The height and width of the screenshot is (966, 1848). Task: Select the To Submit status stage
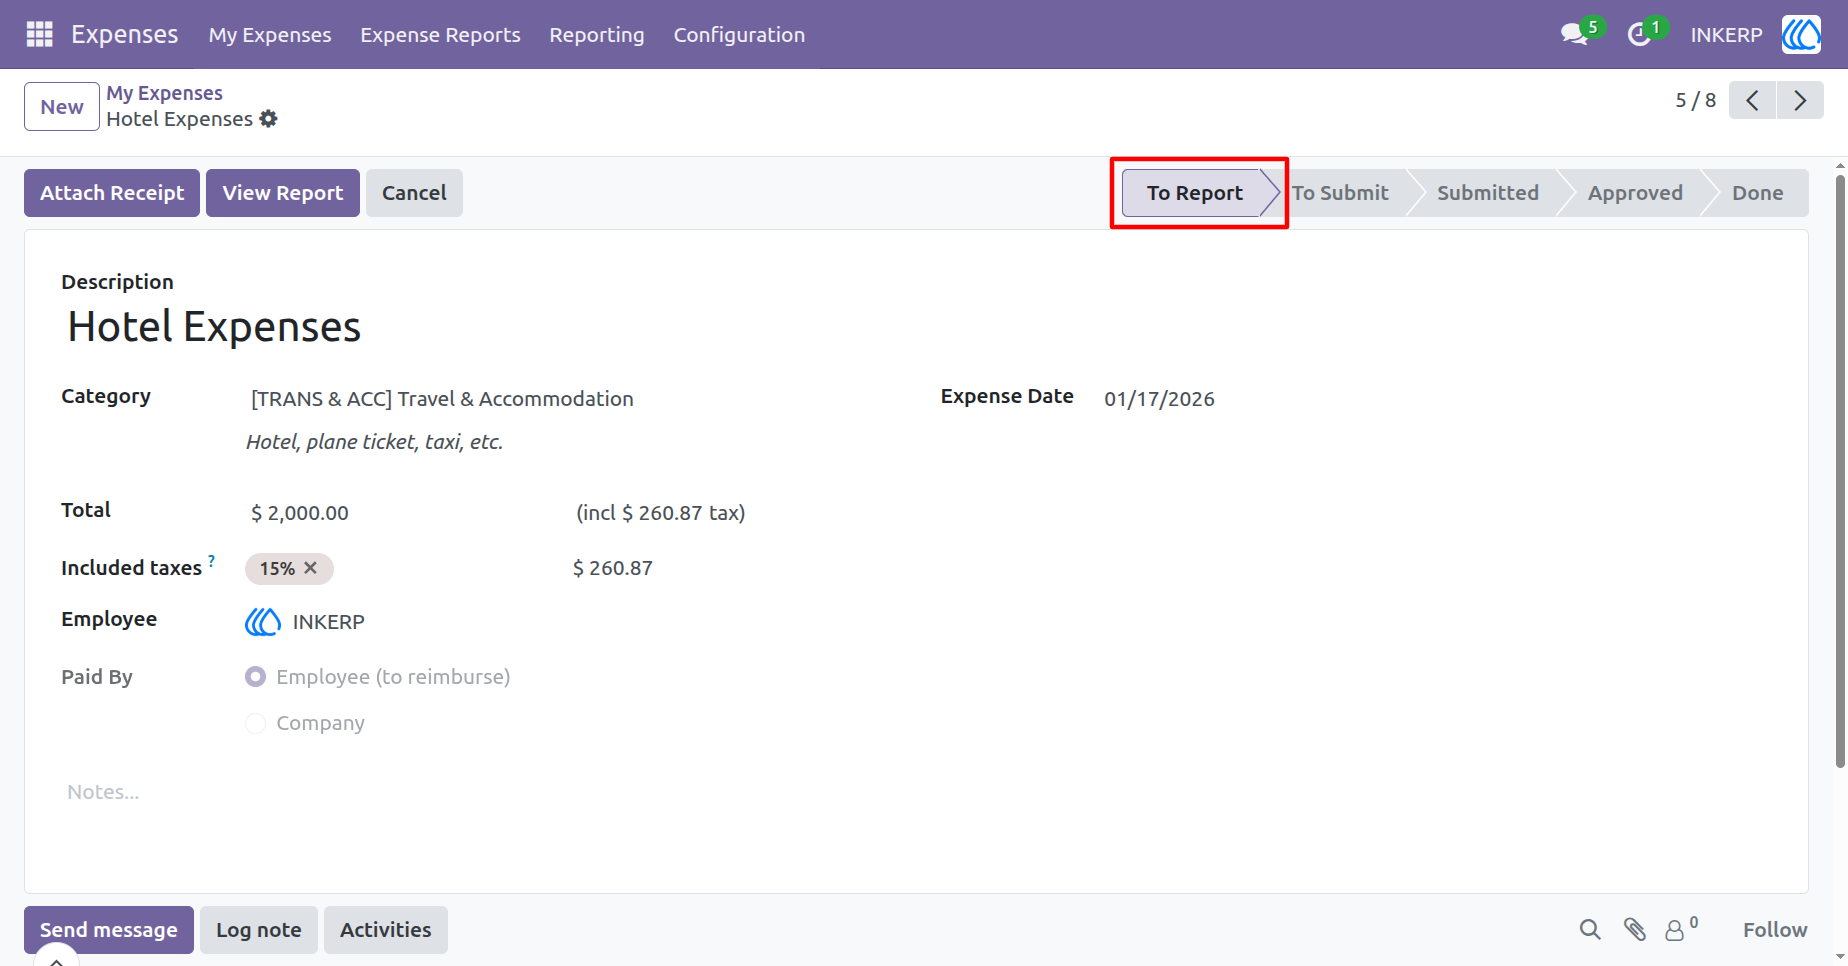1340,193
